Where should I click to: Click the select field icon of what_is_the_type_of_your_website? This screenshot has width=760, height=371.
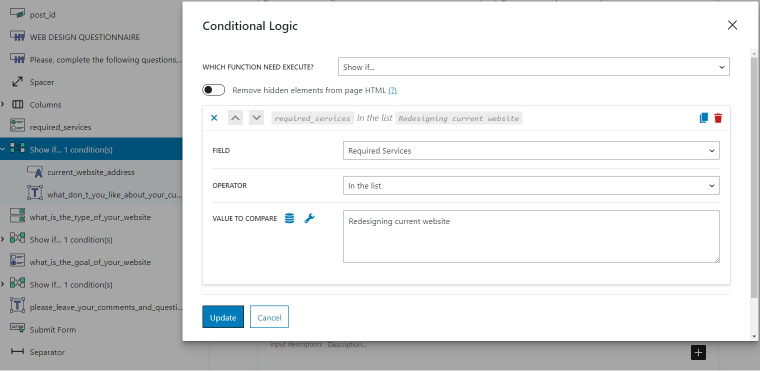tap(17, 216)
